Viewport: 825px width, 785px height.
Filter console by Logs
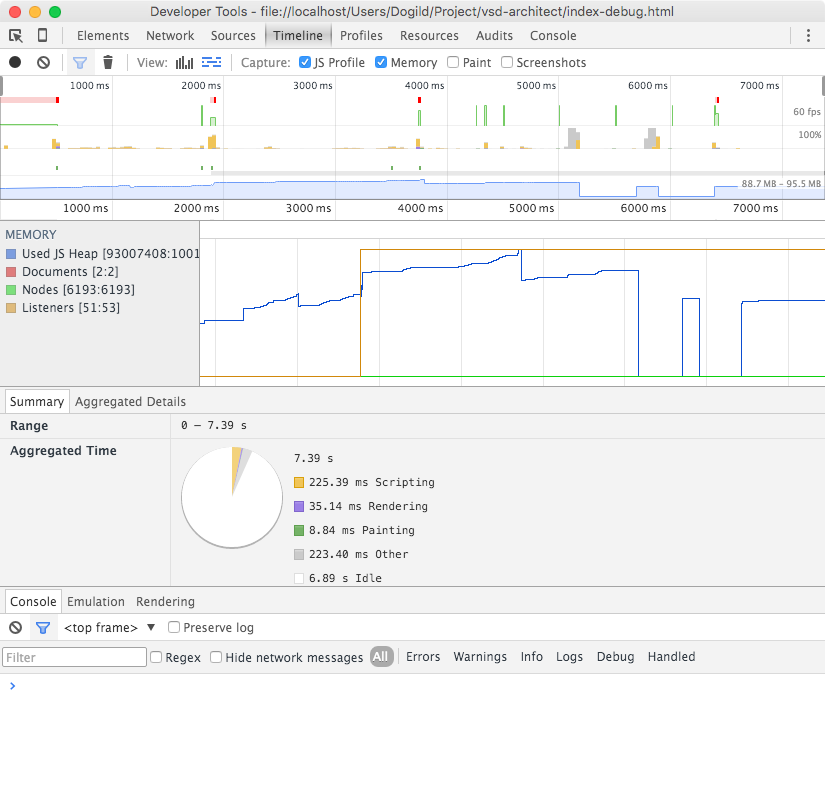[569, 657]
